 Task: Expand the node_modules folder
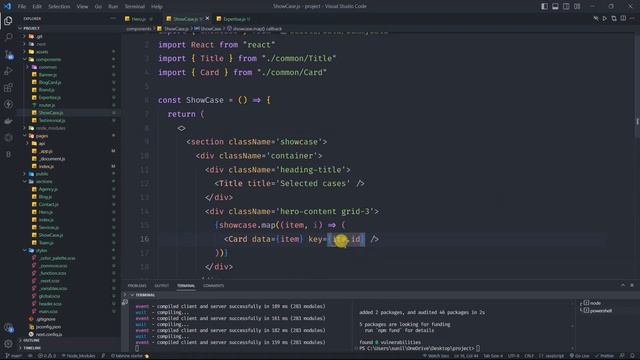coord(68,128)
